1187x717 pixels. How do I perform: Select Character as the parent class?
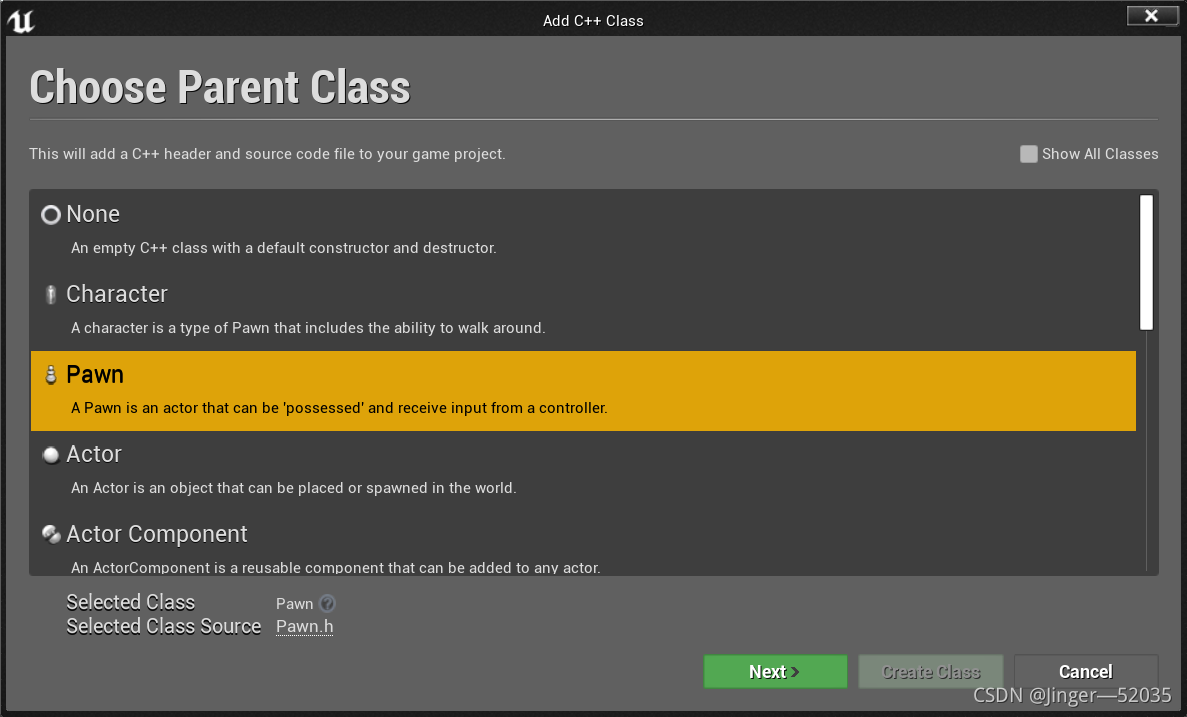(583, 311)
